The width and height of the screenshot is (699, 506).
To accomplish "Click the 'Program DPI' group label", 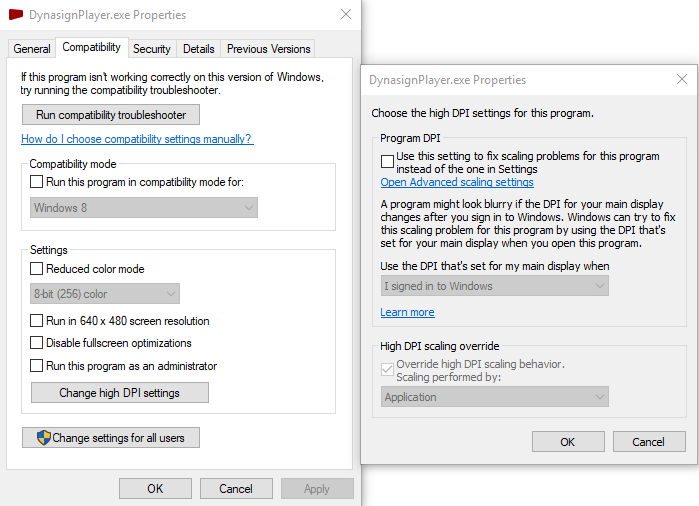I will click(x=410, y=138).
